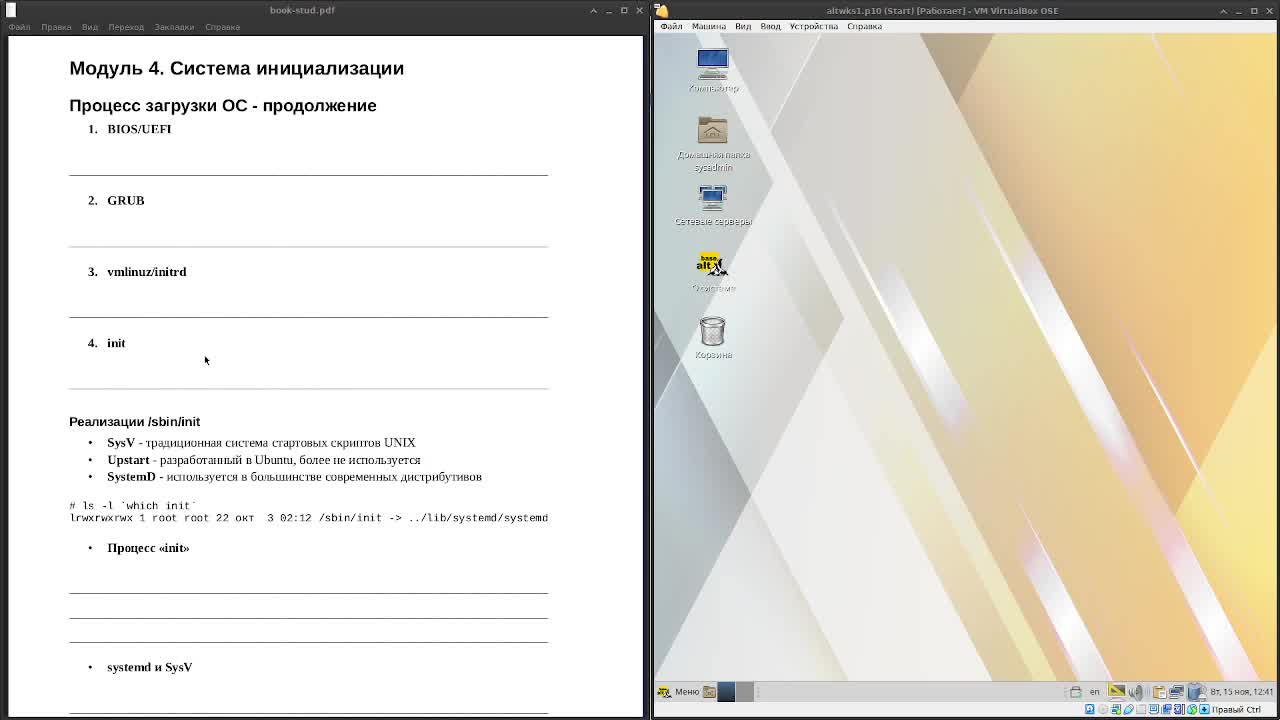1280x720 pixels.
Task: Open Вид menu in VirtualBox window
Action: 743,26
